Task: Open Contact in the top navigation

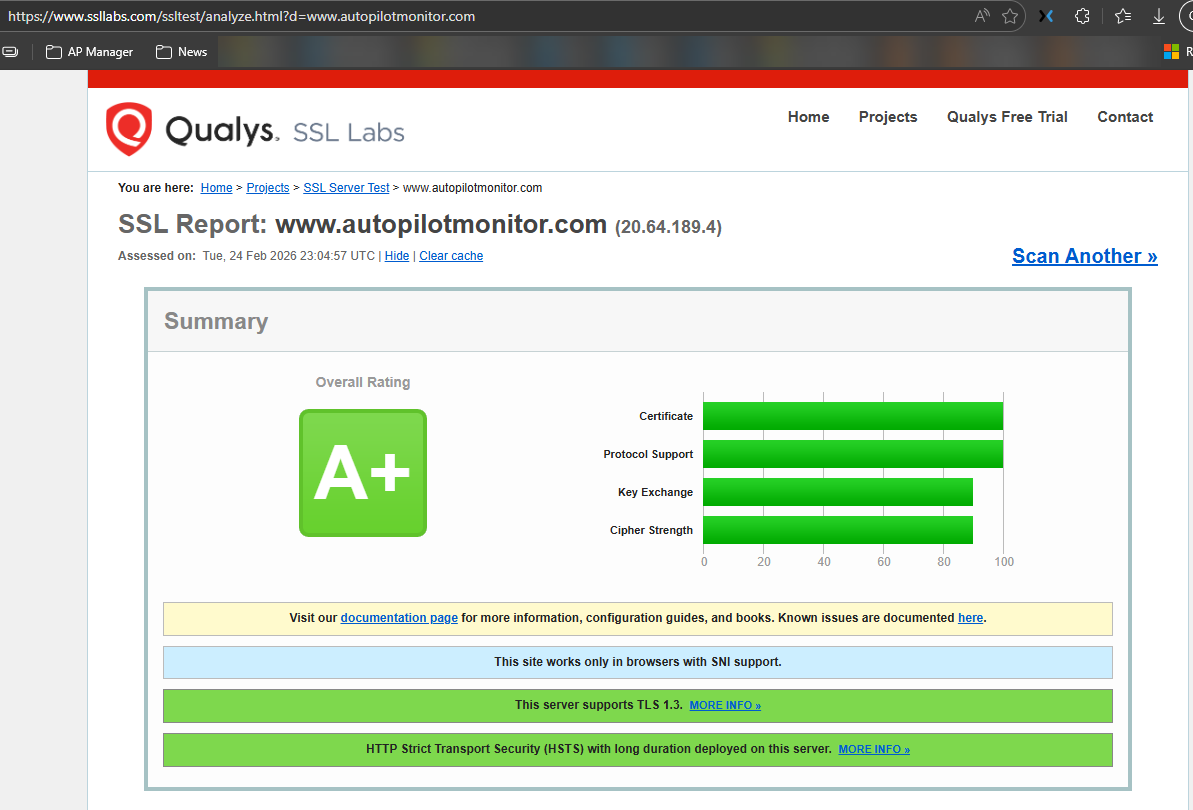Action: pyautogui.click(x=1125, y=116)
